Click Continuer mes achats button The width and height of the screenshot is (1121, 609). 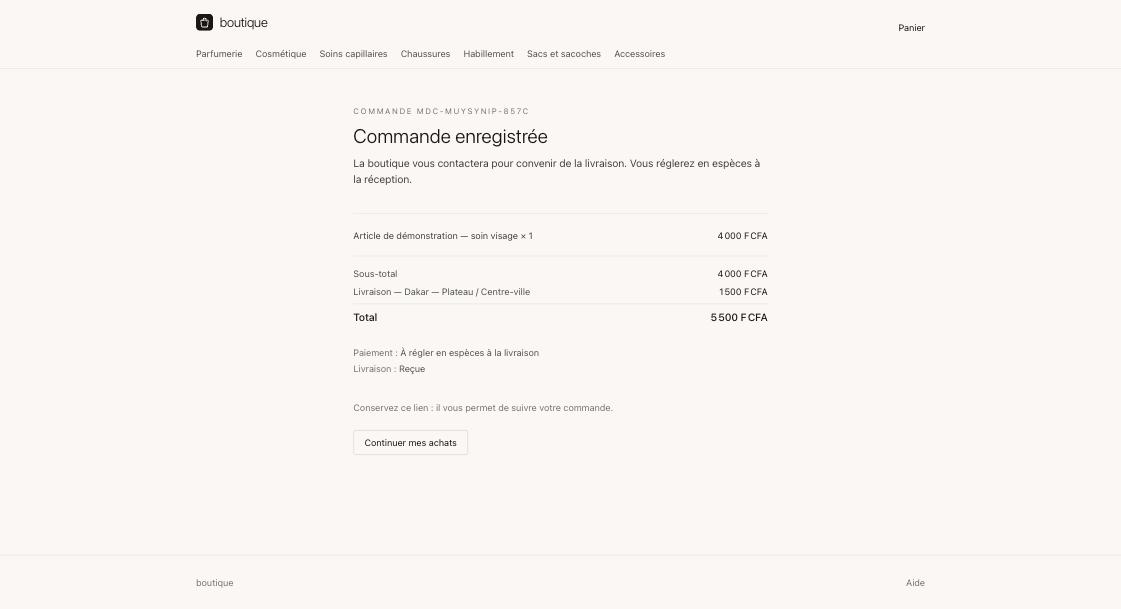click(410, 442)
